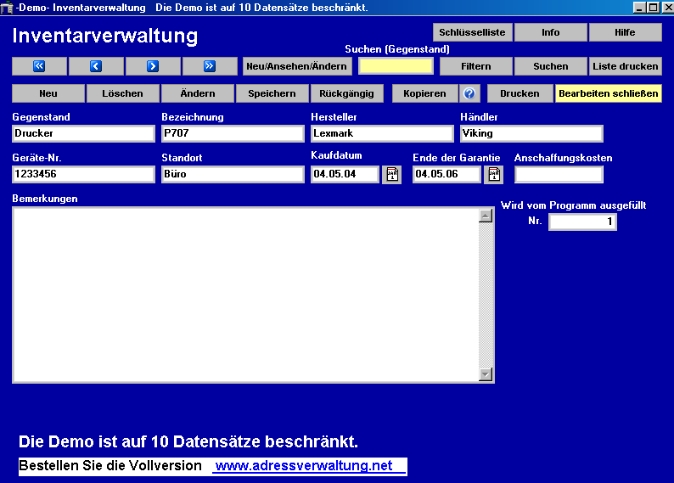Open the calendar picker beside Kaufdatum
Screen dimensions: 674x483
pyautogui.click(x=392, y=174)
